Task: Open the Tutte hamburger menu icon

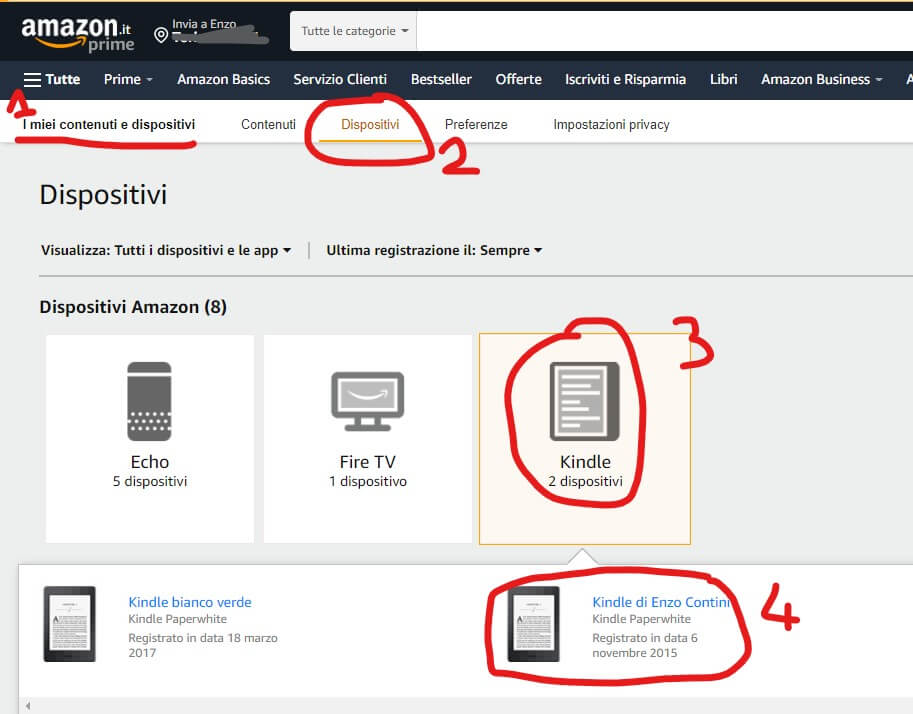Action: [33, 79]
